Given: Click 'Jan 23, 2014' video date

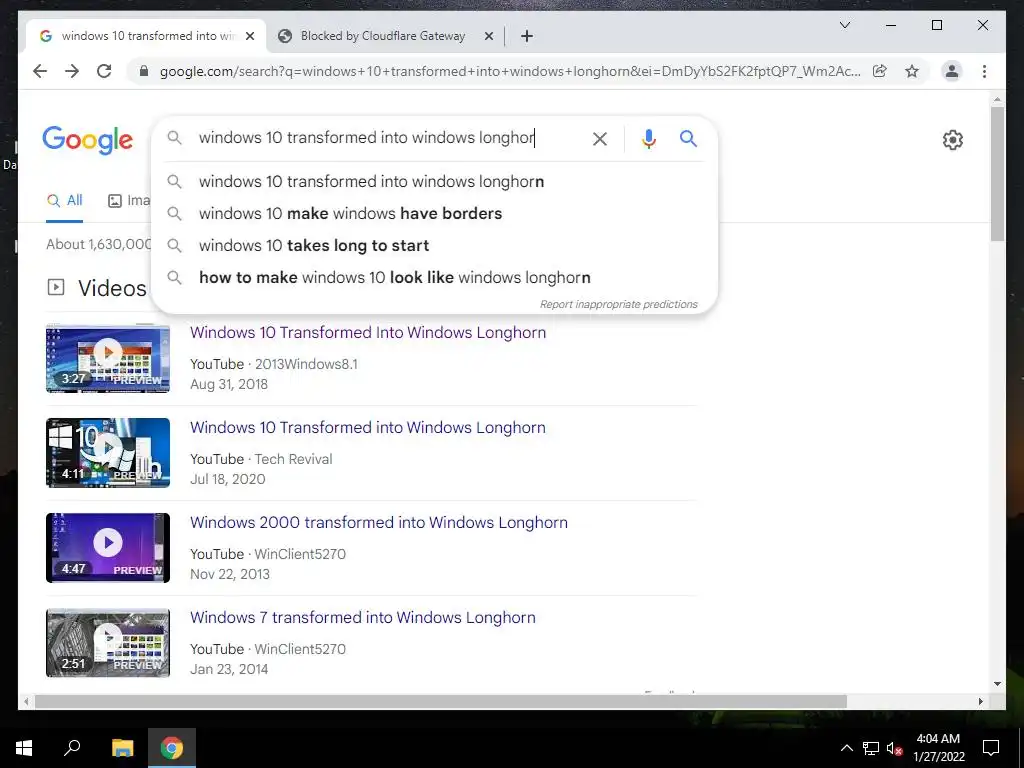Looking at the screenshot, I should [x=229, y=669].
